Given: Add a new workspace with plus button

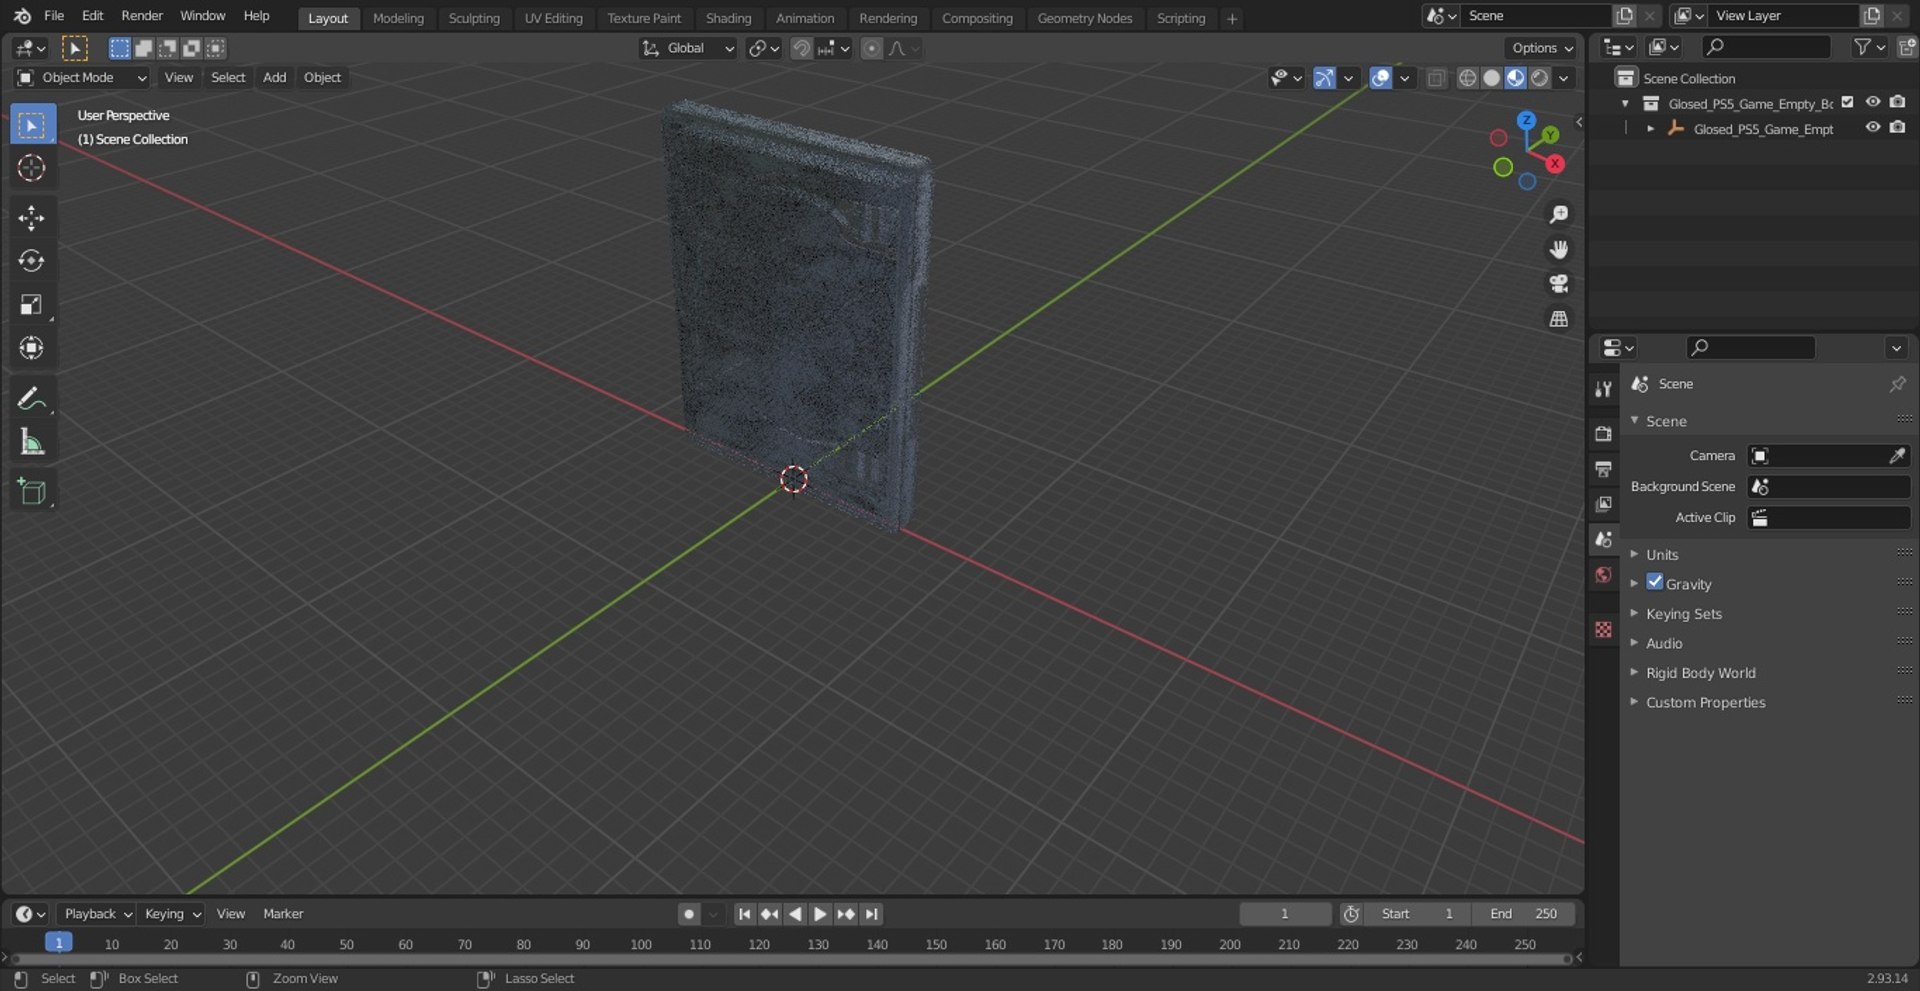Looking at the screenshot, I should [x=1232, y=18].
